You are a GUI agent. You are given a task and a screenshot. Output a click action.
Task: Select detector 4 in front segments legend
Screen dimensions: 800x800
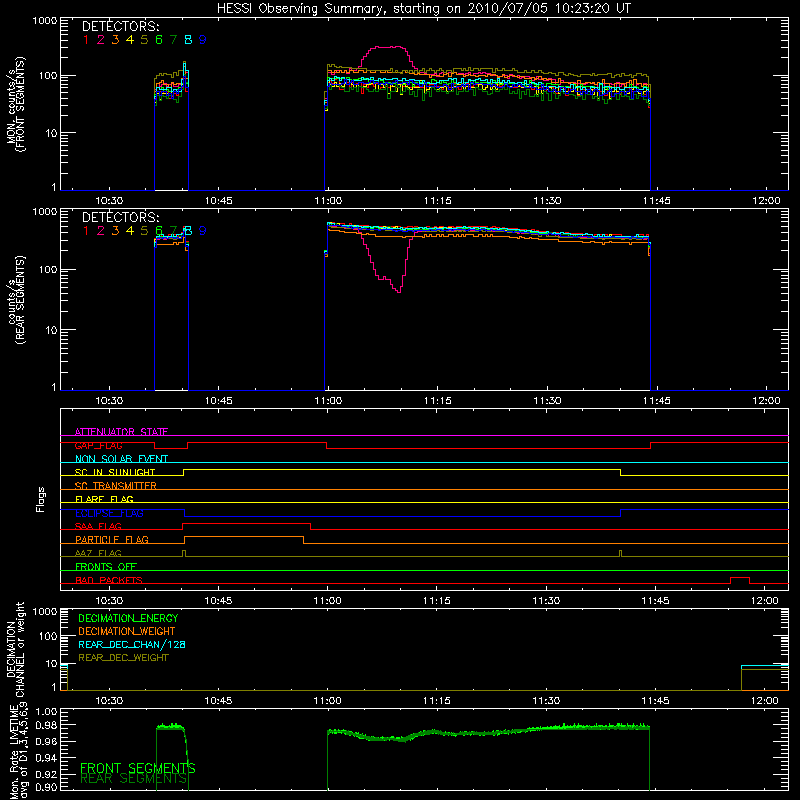pyautogui.click(x=130, y=40)
